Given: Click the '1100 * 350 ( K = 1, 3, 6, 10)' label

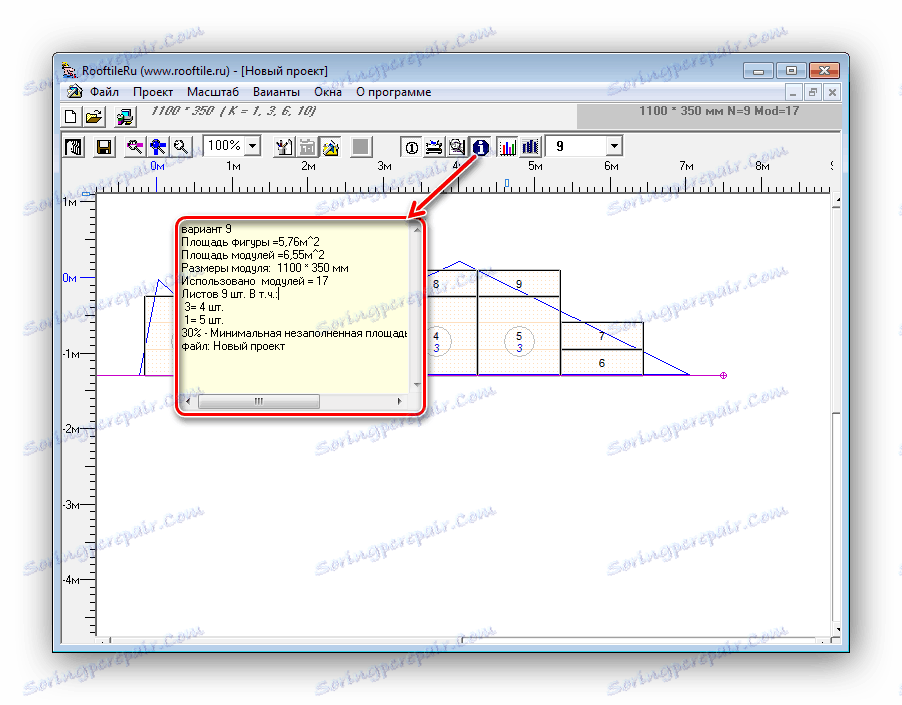Looking at the screenshot, I should pyautogui.click(x=233, y=111).
